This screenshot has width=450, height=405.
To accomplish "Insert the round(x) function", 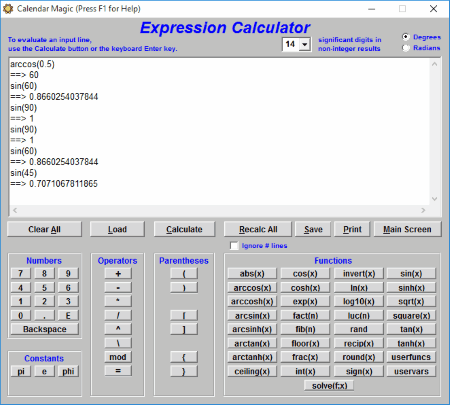I will pos(359,357).
